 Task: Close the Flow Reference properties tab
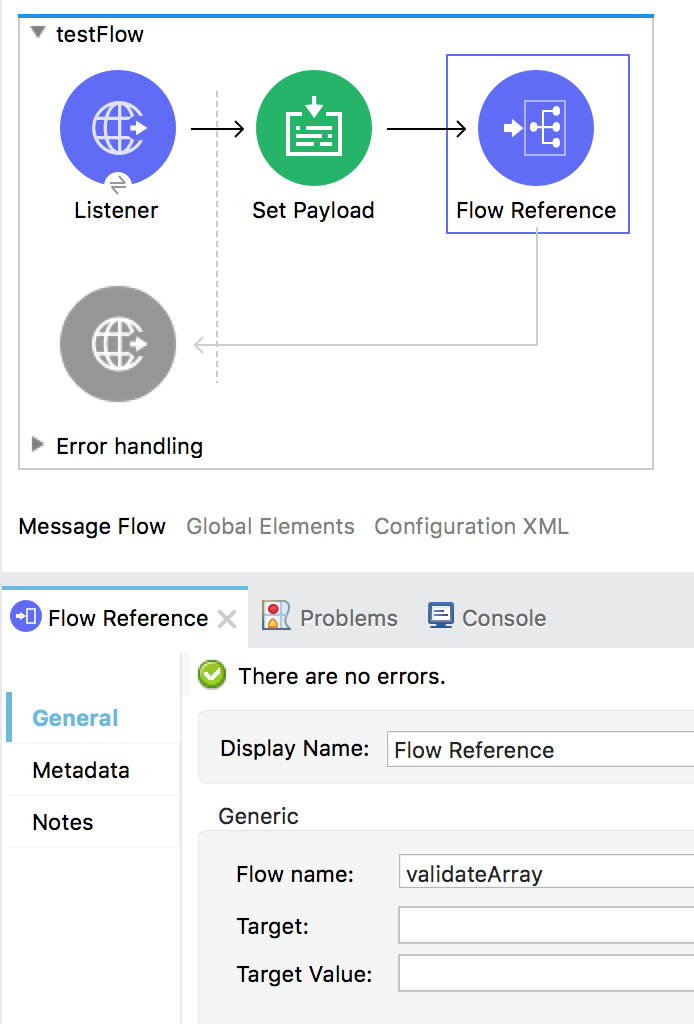[227, 618]
